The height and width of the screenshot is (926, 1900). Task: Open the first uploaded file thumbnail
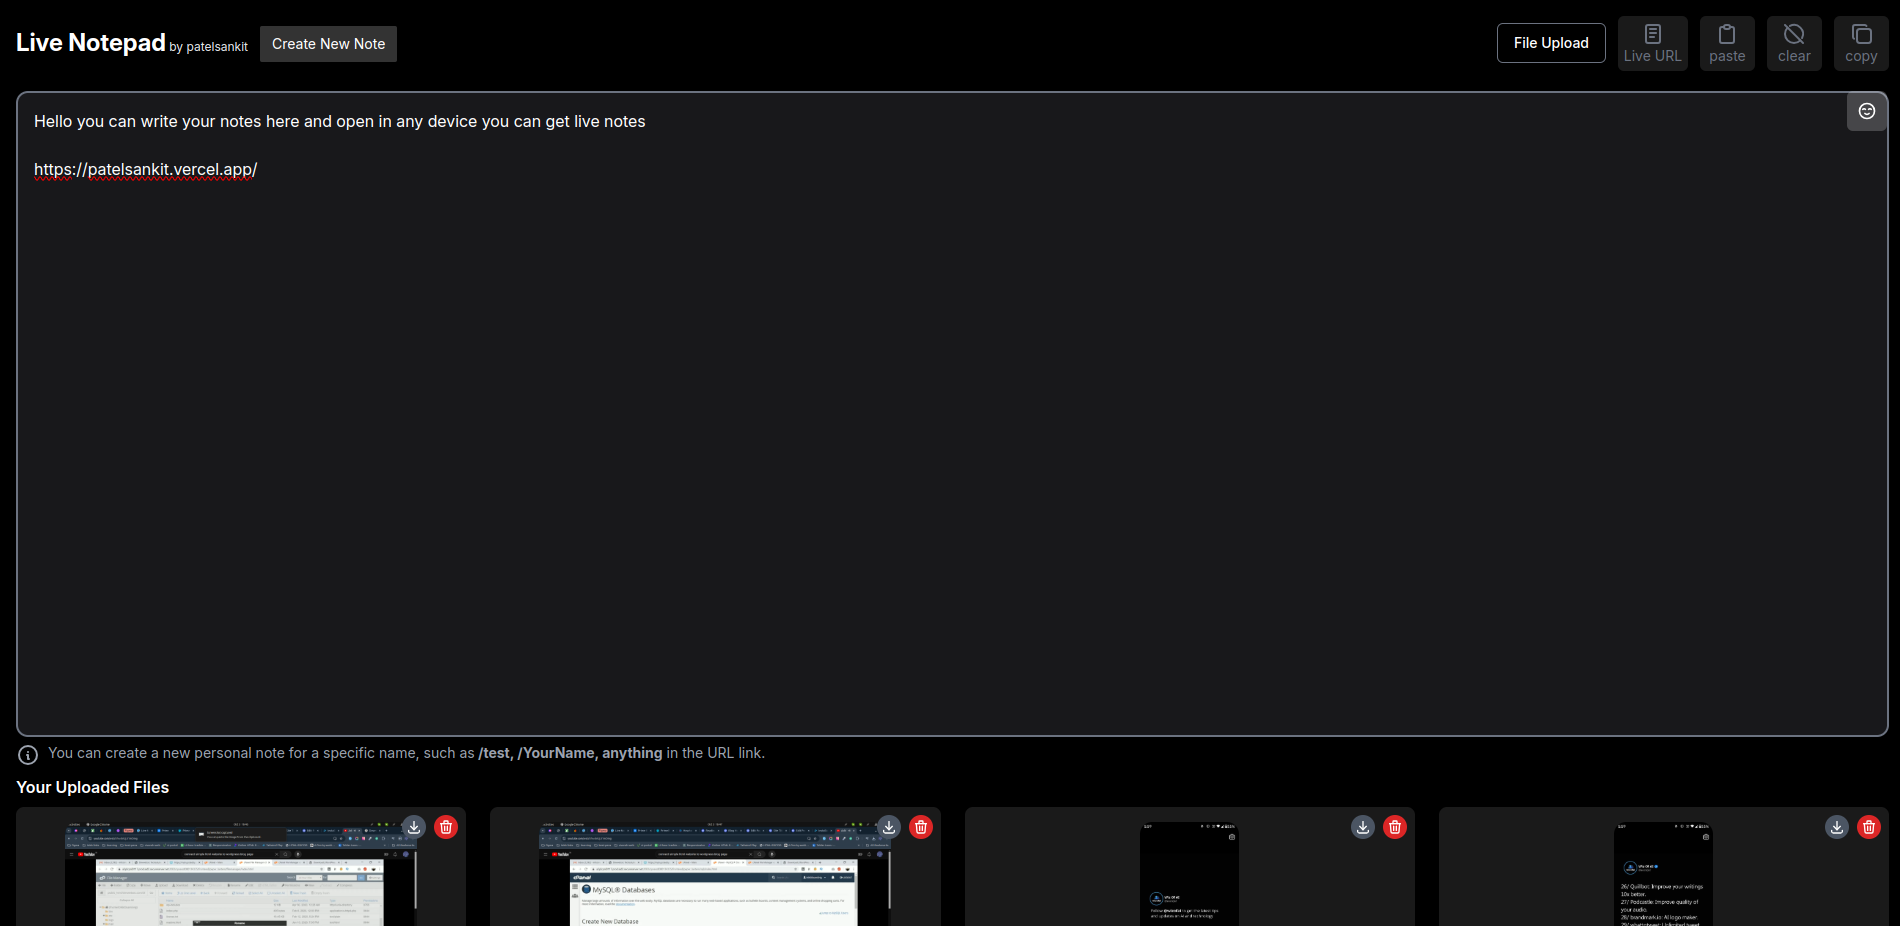pyautogui.click(x=240, y=880)
